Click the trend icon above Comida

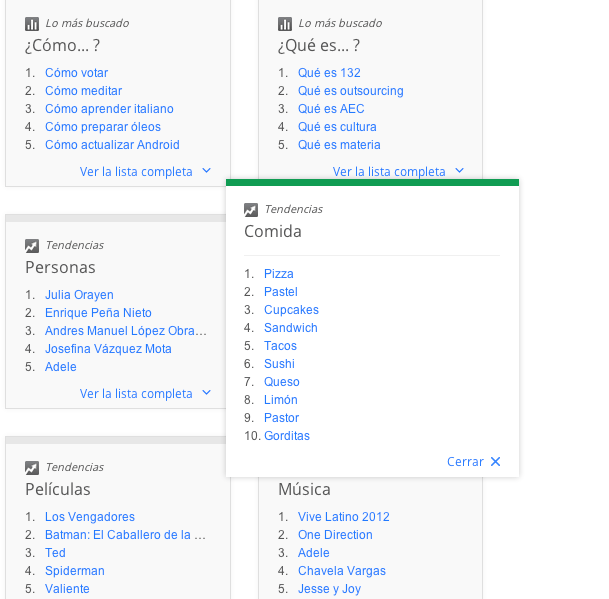coord(251,210)
